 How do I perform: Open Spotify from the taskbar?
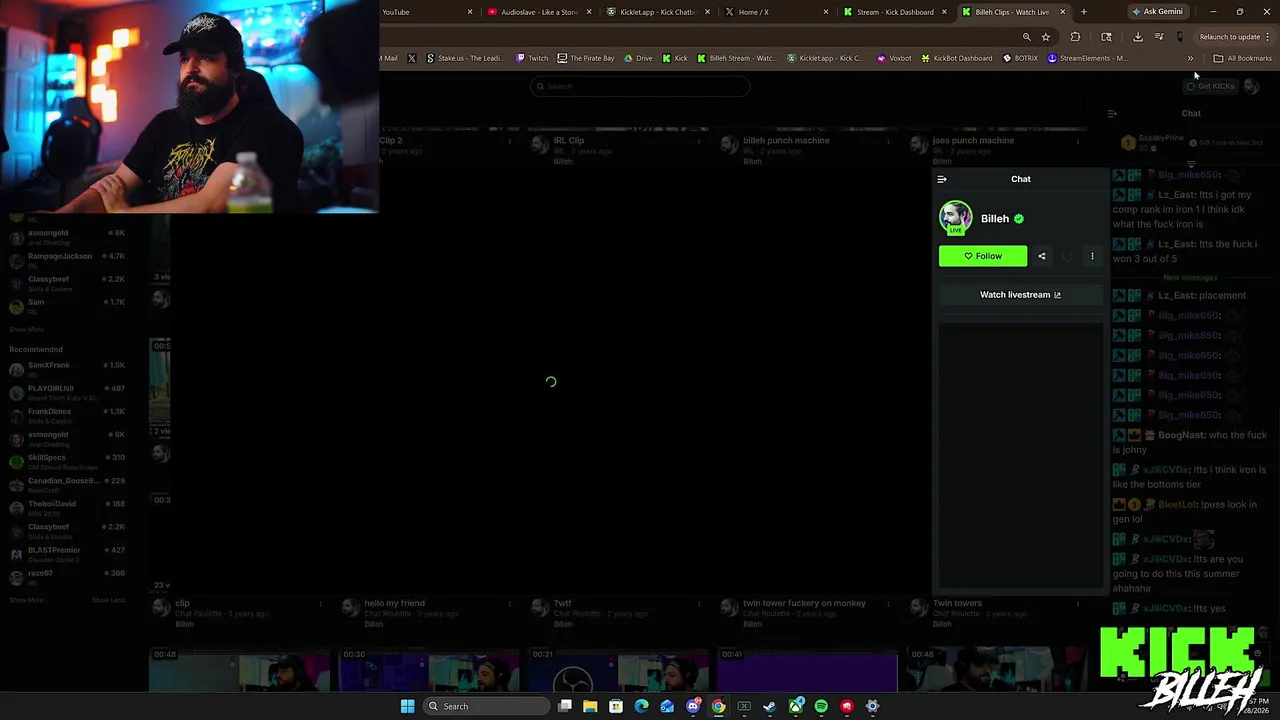[821, 706]
